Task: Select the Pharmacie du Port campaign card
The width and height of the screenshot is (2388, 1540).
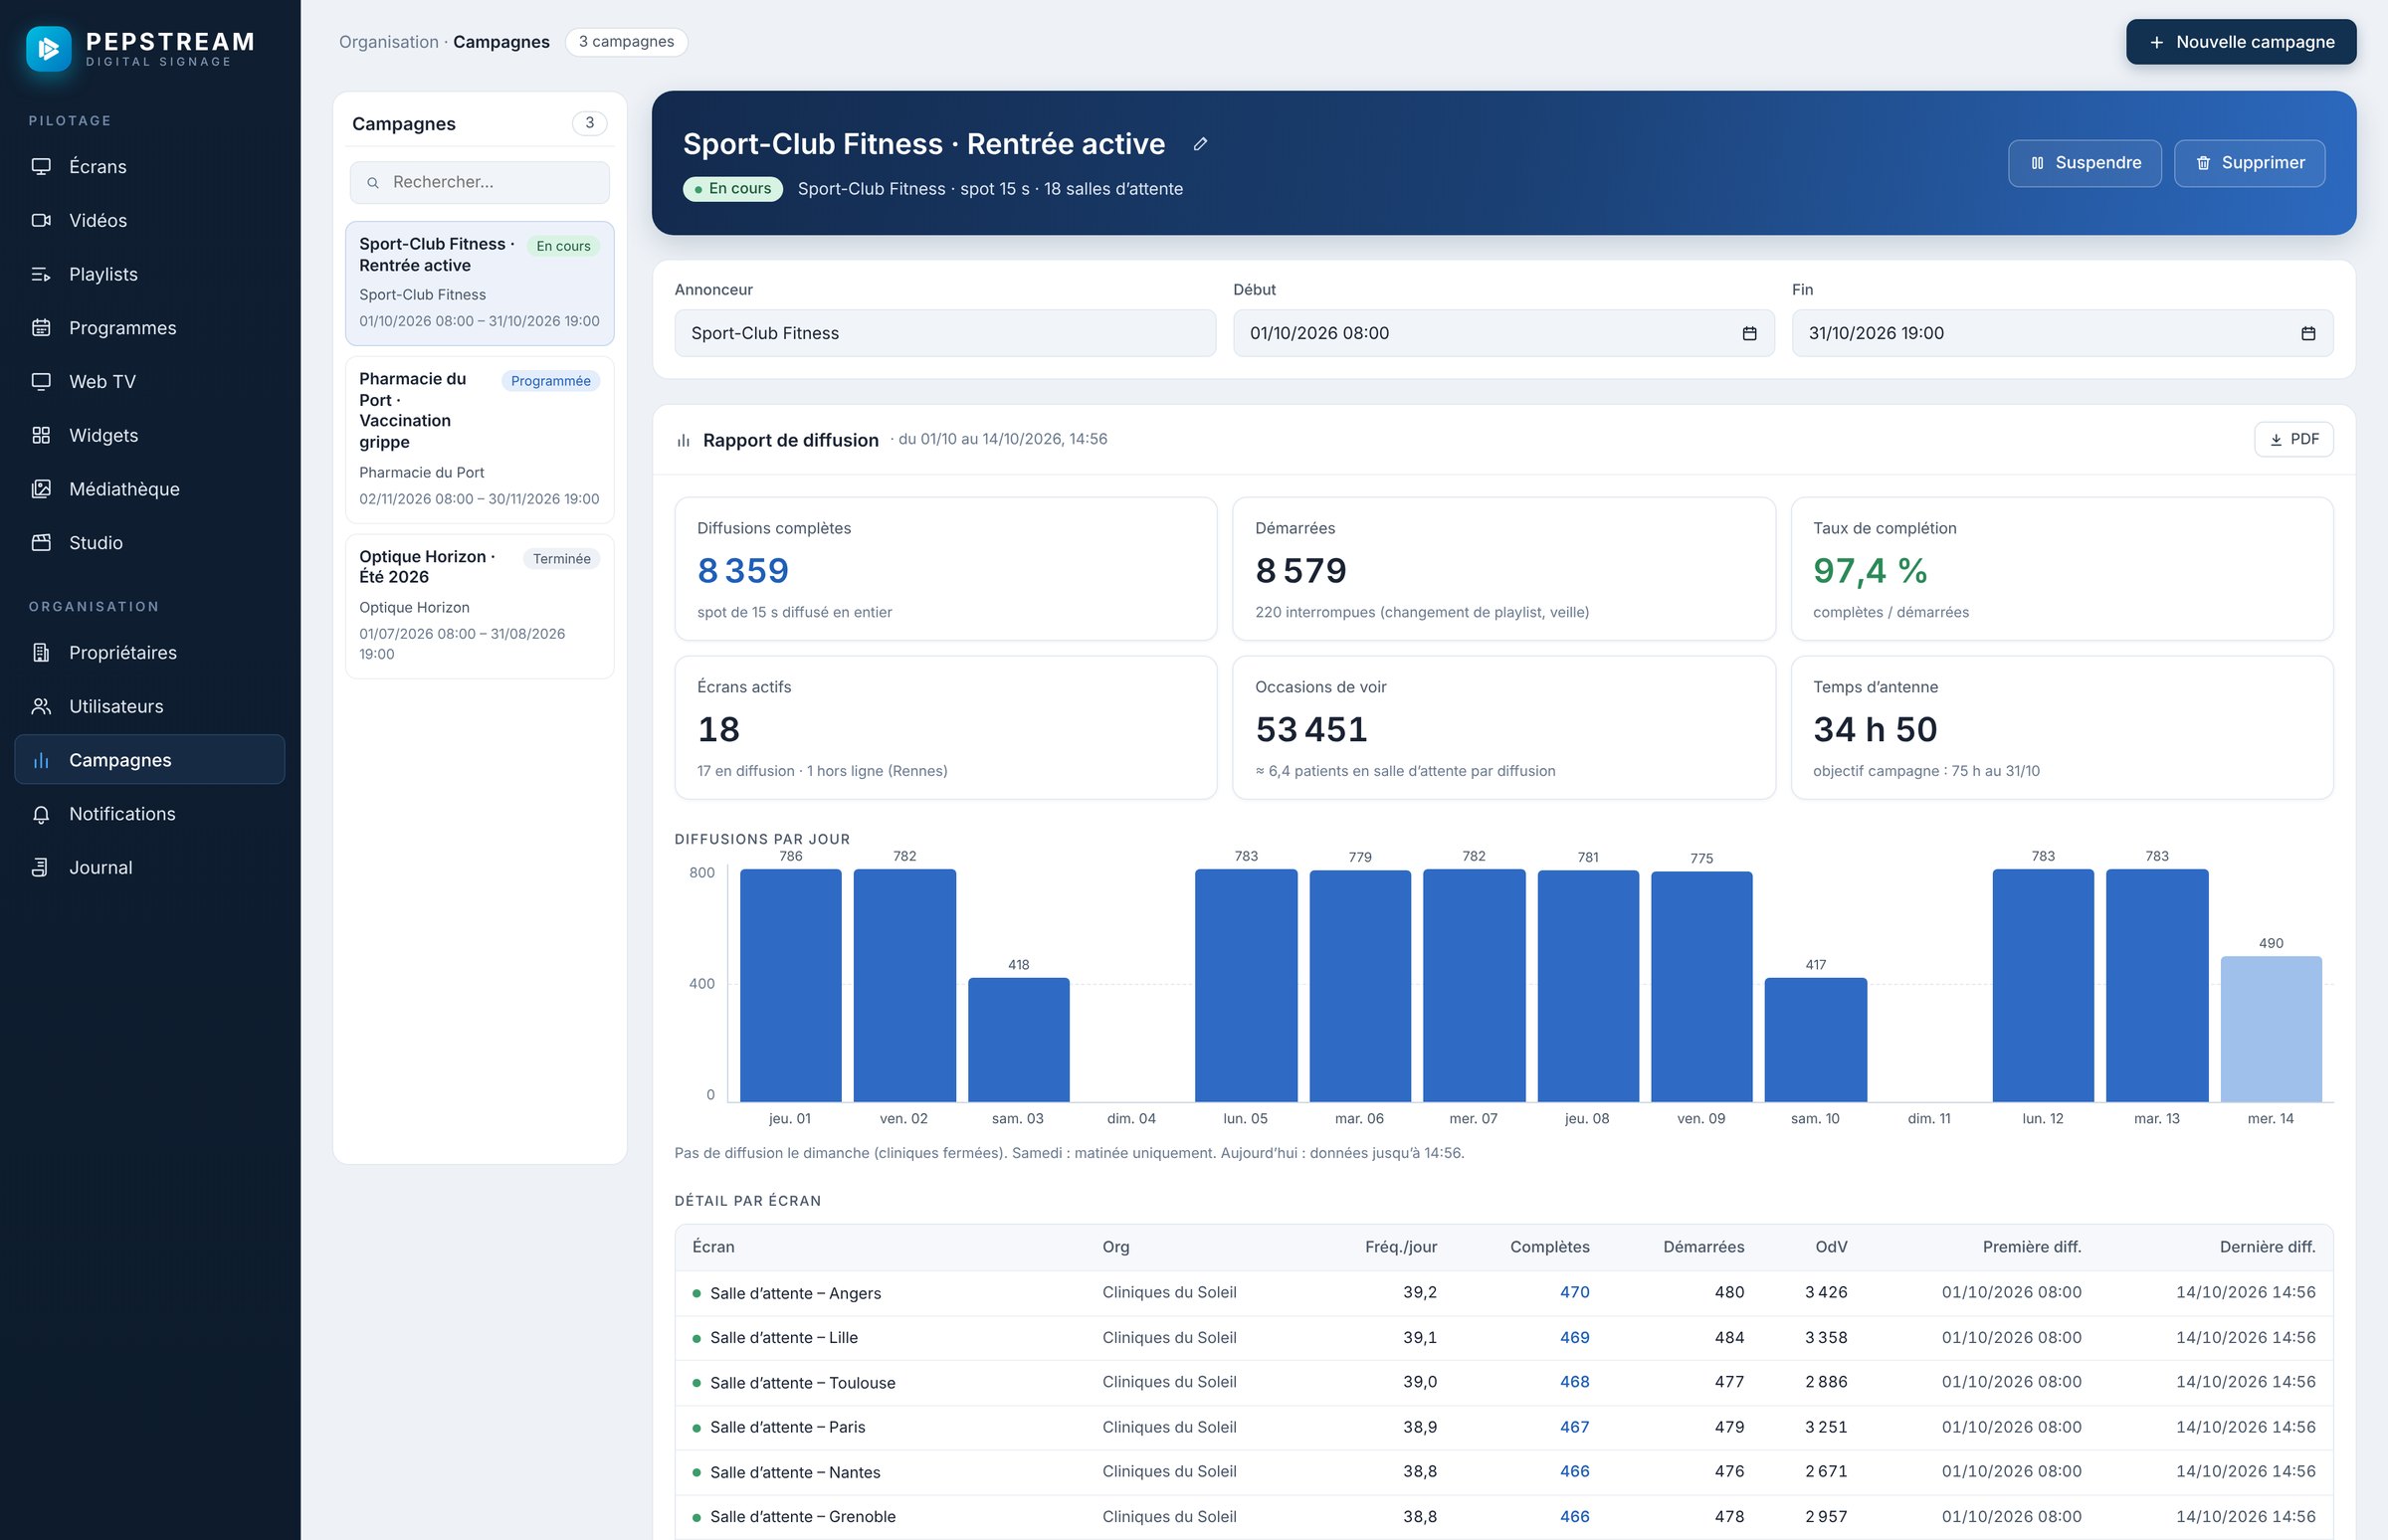Action: (479, 439)
